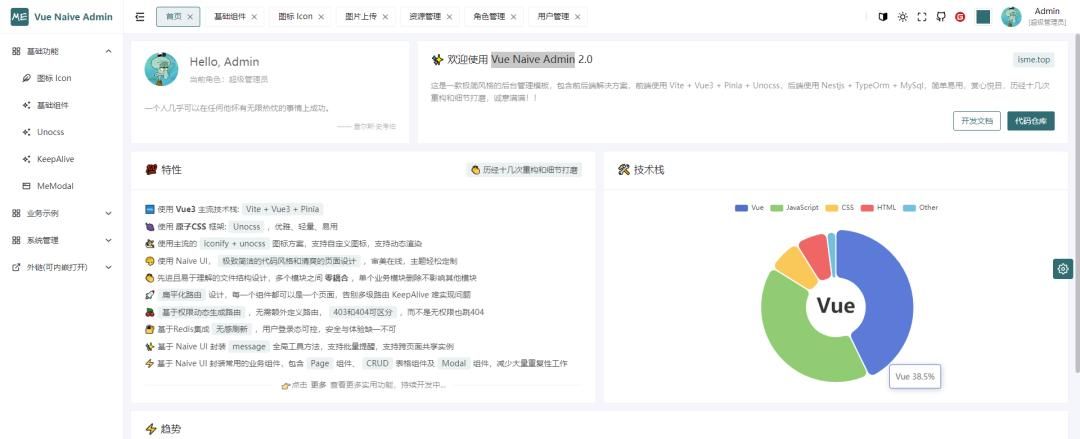The width and height of the screenshot is (1080, 439).
Task: Open 基础组件 in the sidebar
Action: coord(62,105)
